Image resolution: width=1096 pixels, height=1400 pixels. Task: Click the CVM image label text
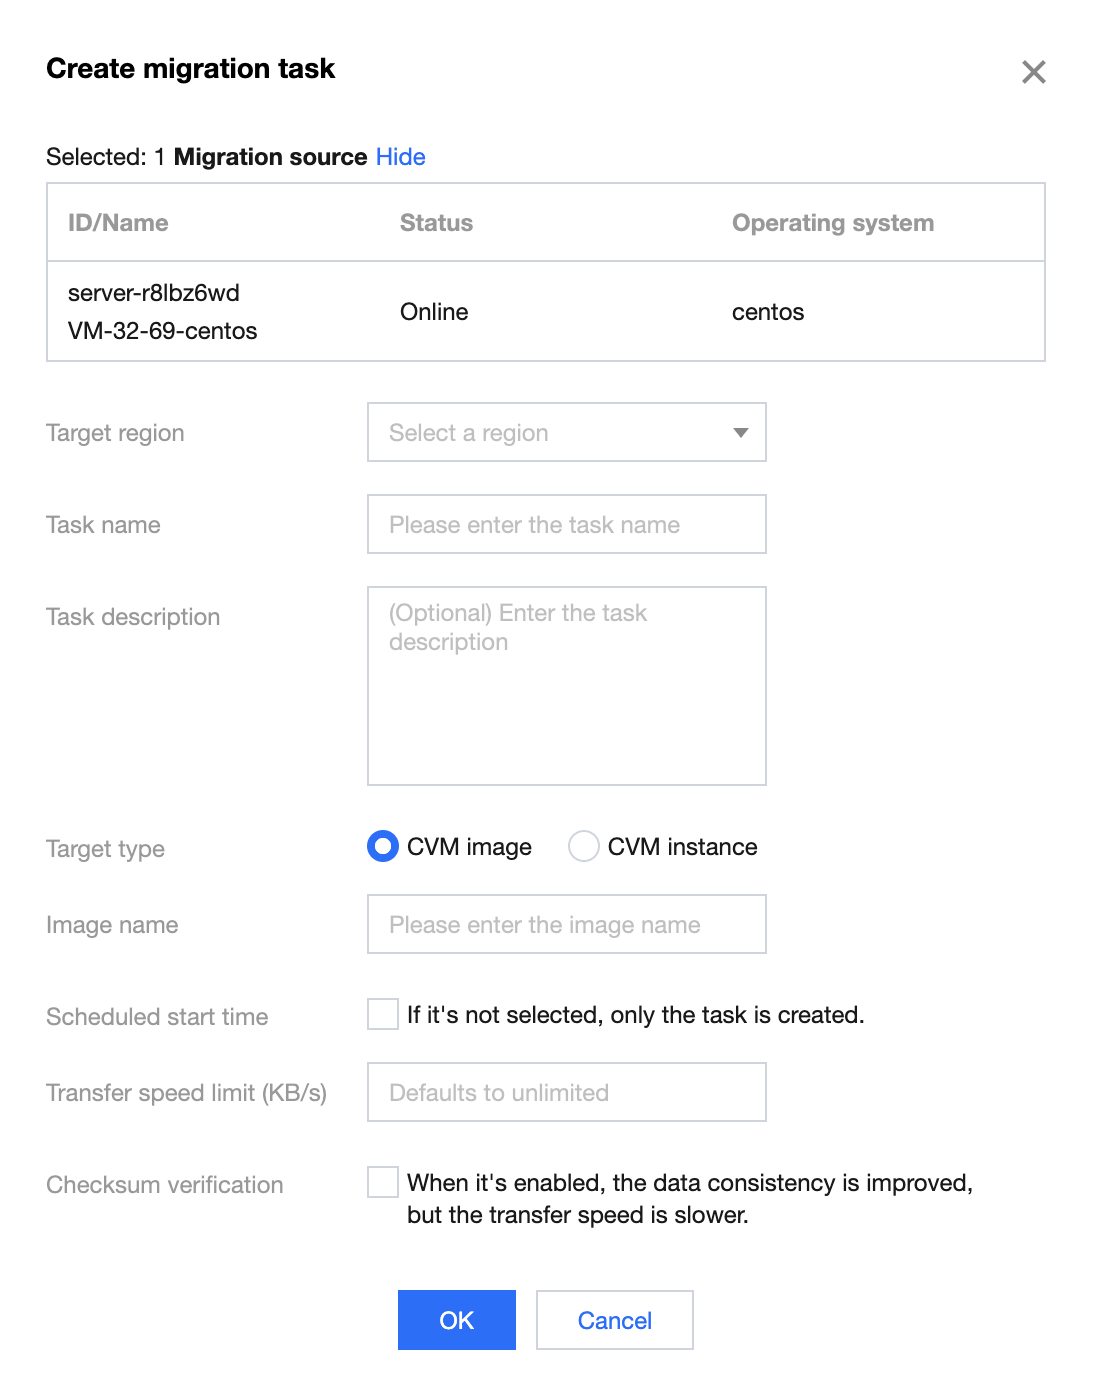469,847
